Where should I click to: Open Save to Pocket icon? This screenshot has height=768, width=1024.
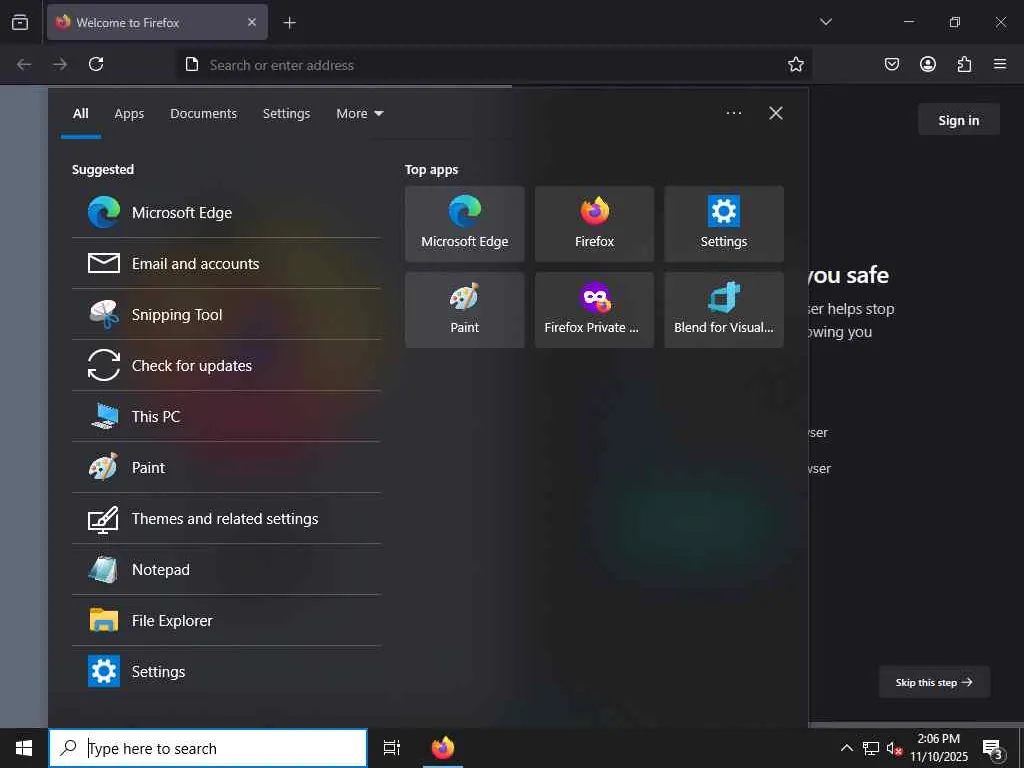(x=891, y=64)
